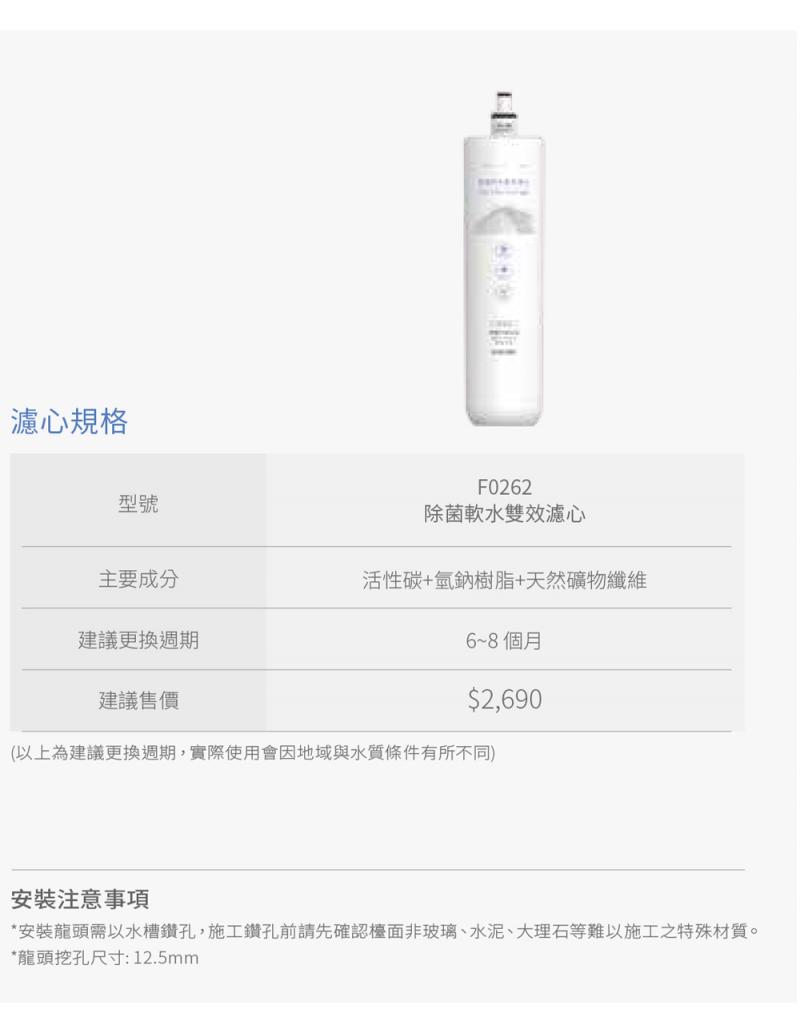The image size is (800, 1033).
Task: Click the 活性碳+氫鈉樹脂+天然礦物纖維 ingredient text
Action: [504, 580]
